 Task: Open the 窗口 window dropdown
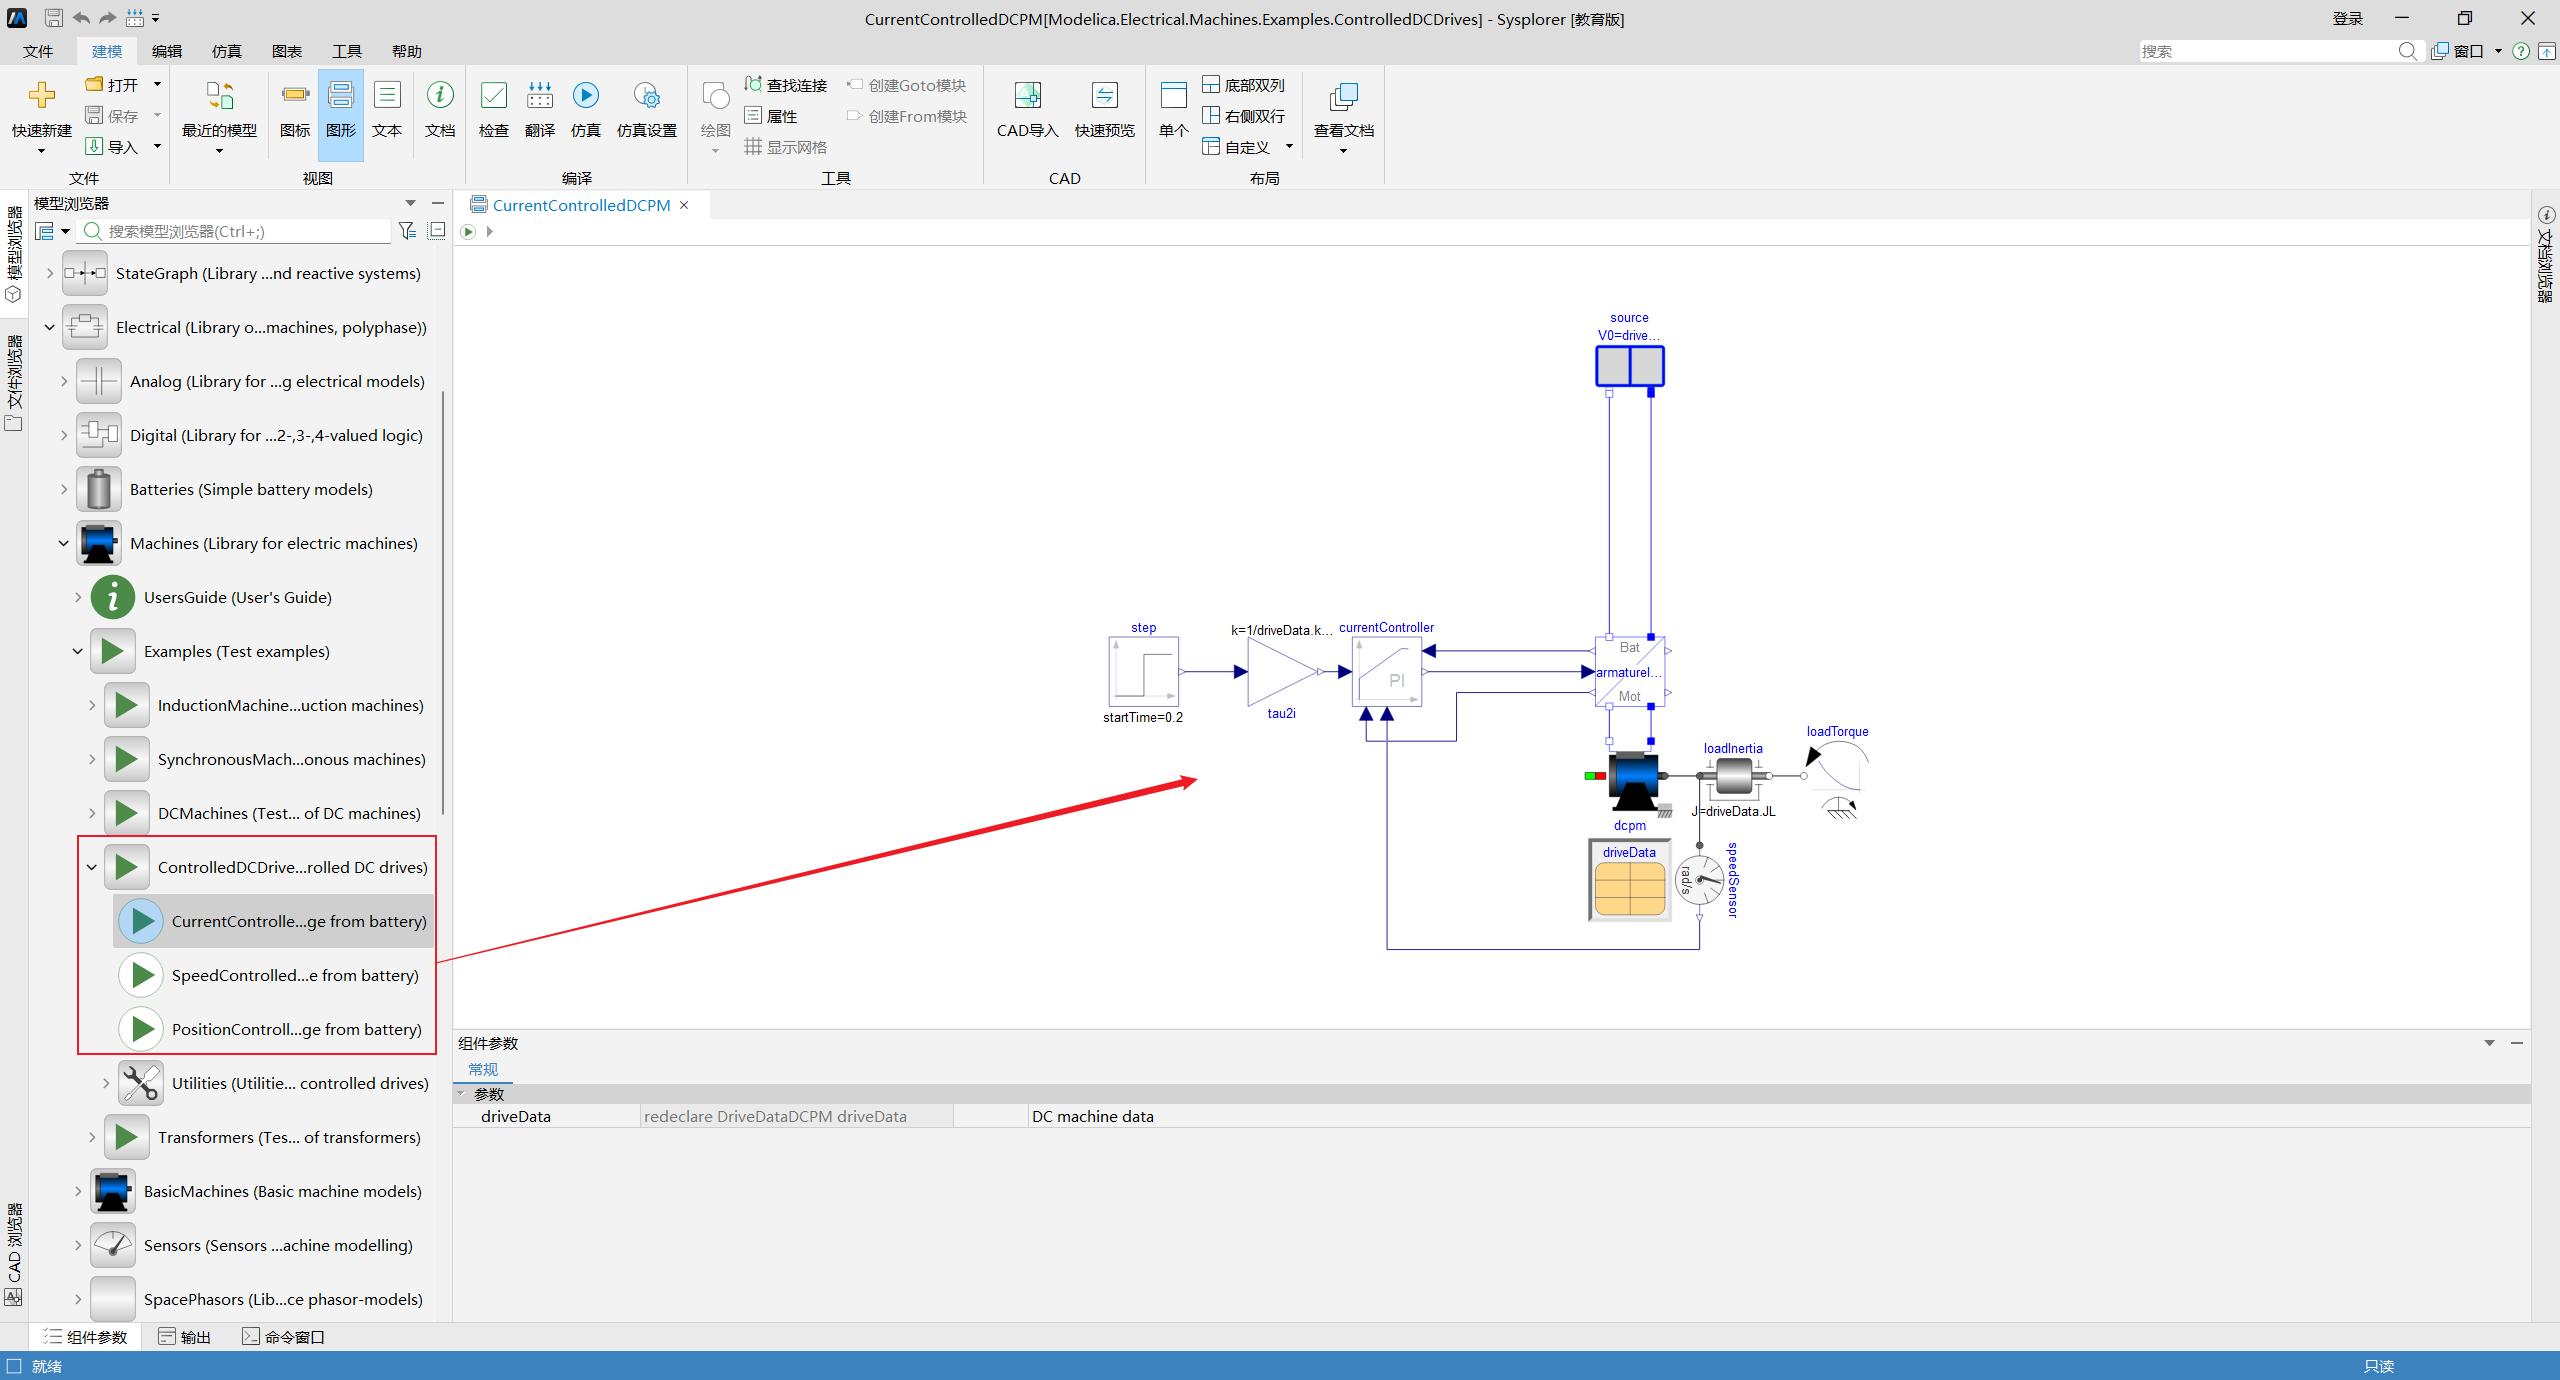(x=2498, y=51)
